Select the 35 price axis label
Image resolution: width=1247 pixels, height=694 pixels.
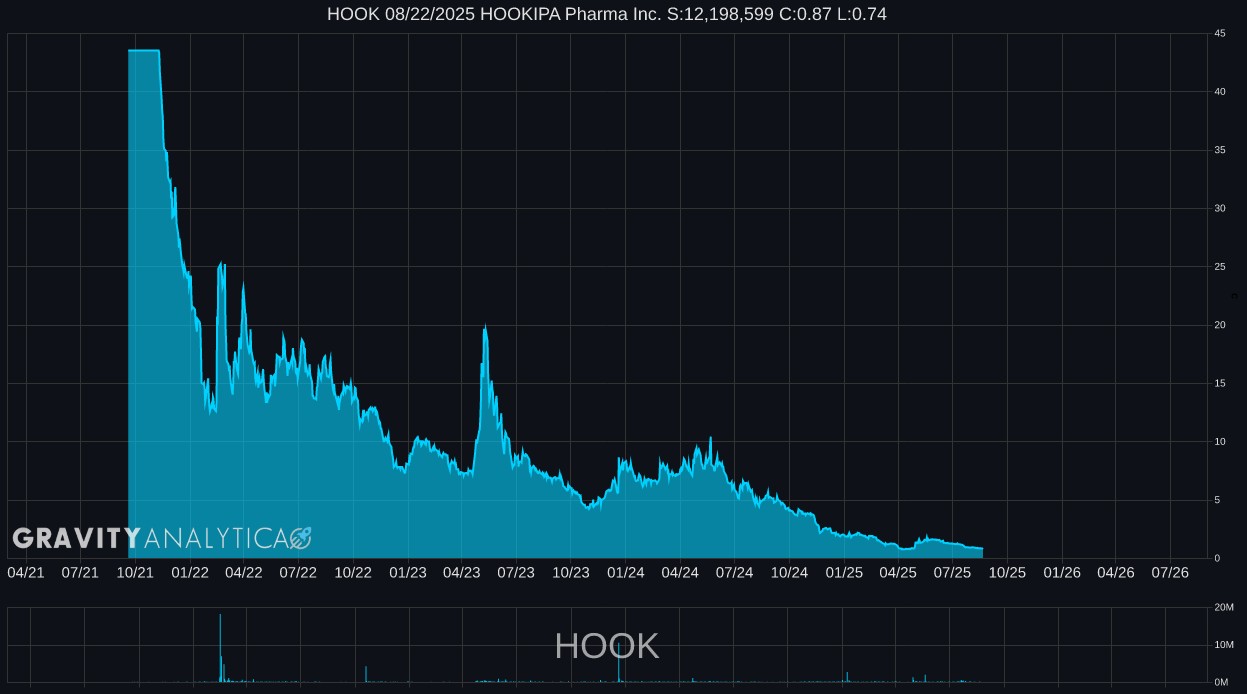point(1220,150)
